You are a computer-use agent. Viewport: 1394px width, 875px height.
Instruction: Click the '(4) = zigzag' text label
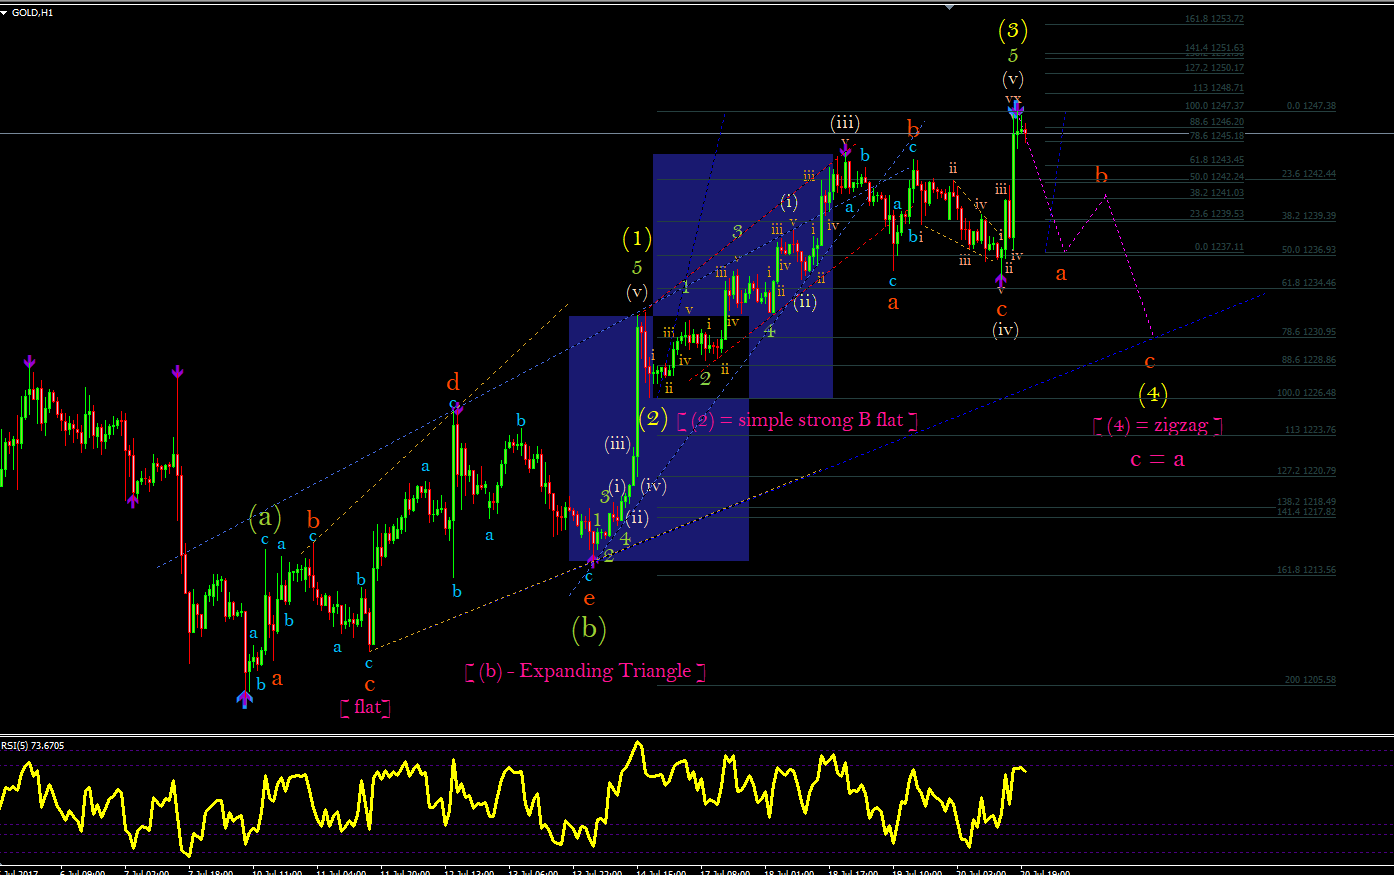click(x=1157, y=425)
